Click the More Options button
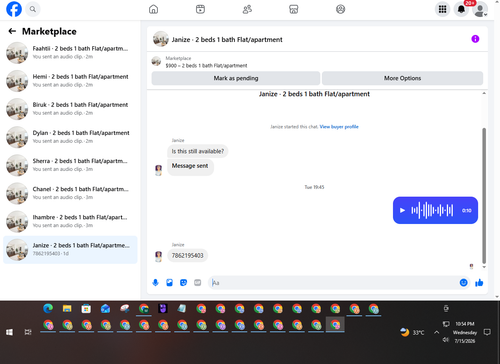Image resolution: width=500 pixels, height=364 pixels. point(402,78)
